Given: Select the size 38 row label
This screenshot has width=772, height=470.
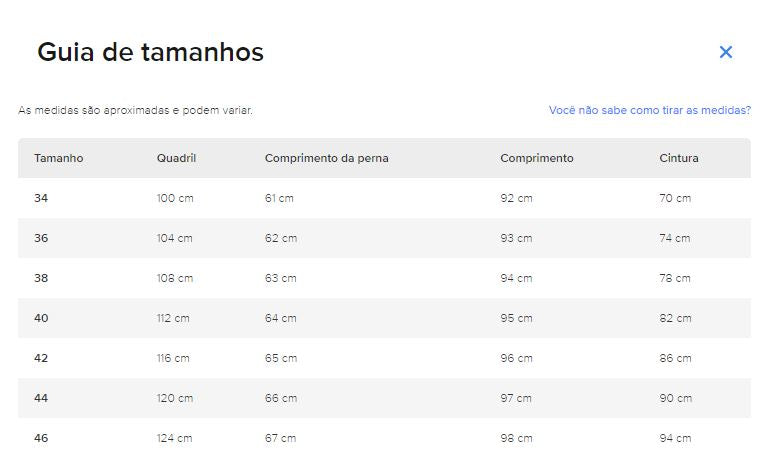Looking at the screenshot, I should click(41, 278).
